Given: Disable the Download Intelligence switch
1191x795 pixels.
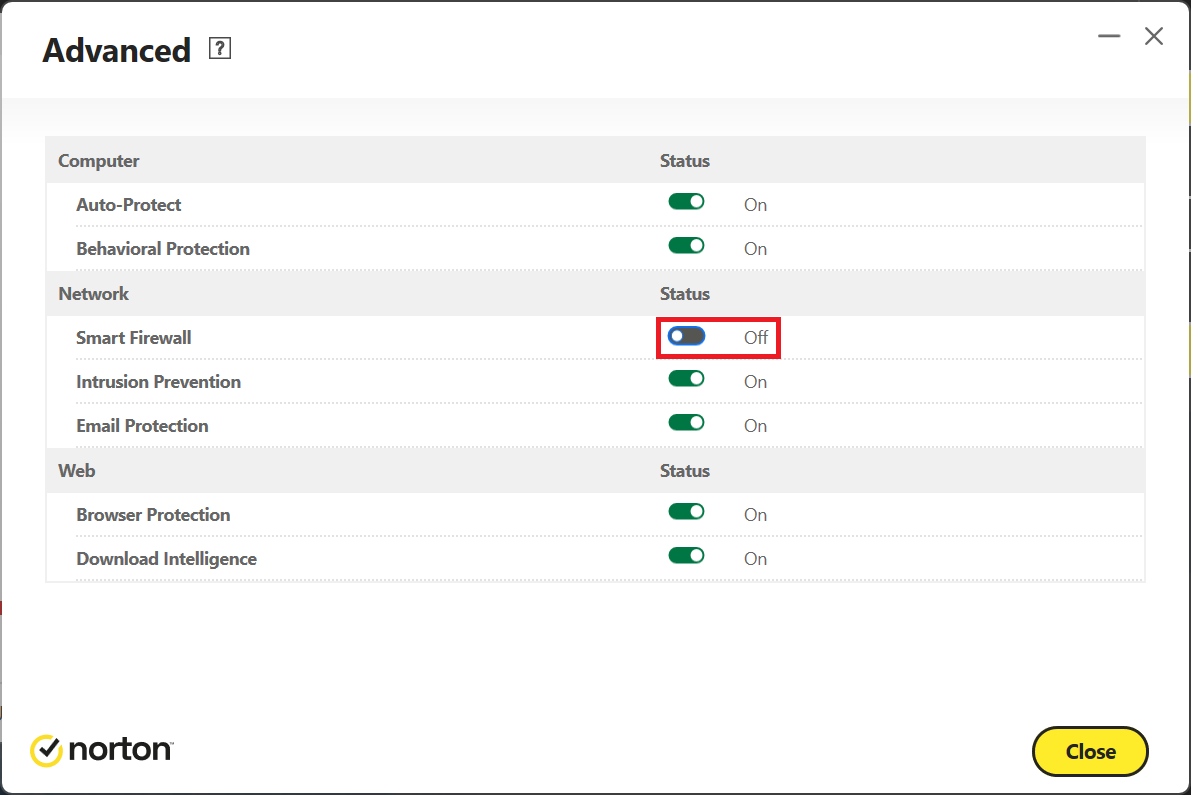Looking at the screenshot, I should (x=686, y=556).
